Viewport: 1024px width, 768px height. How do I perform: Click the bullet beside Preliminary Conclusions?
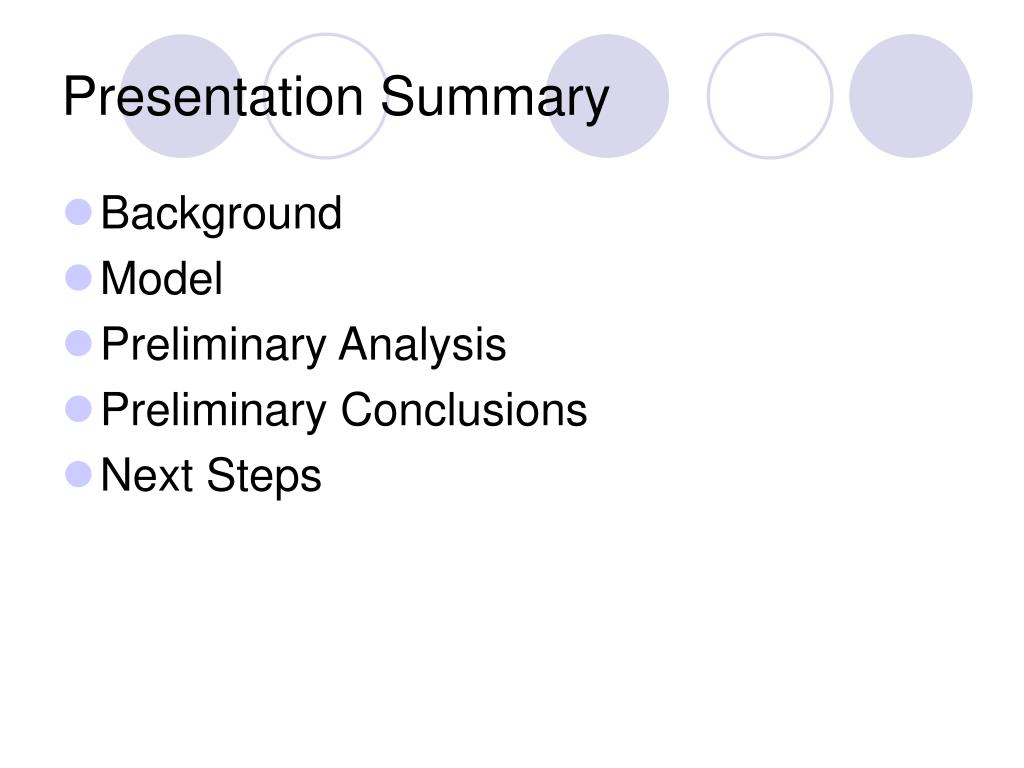coord(78,409)
